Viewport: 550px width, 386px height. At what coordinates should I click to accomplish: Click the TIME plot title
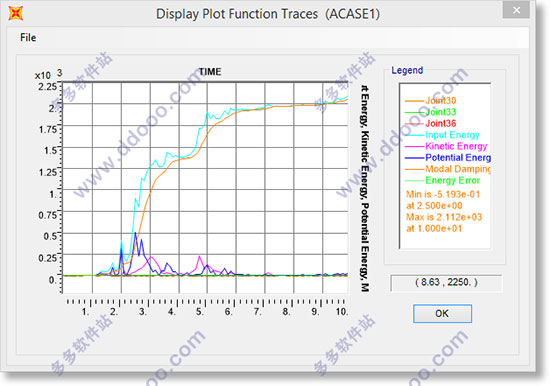(210, 72)
